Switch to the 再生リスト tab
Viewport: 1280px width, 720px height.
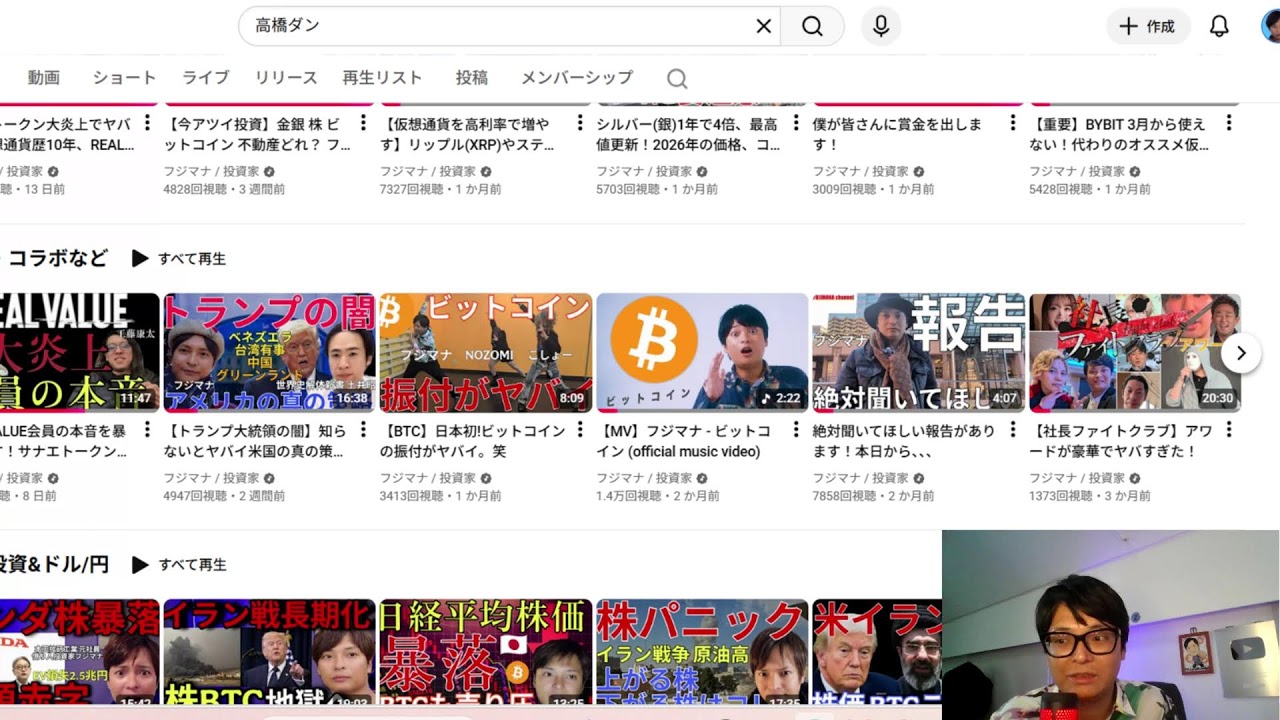click(382, 78)
